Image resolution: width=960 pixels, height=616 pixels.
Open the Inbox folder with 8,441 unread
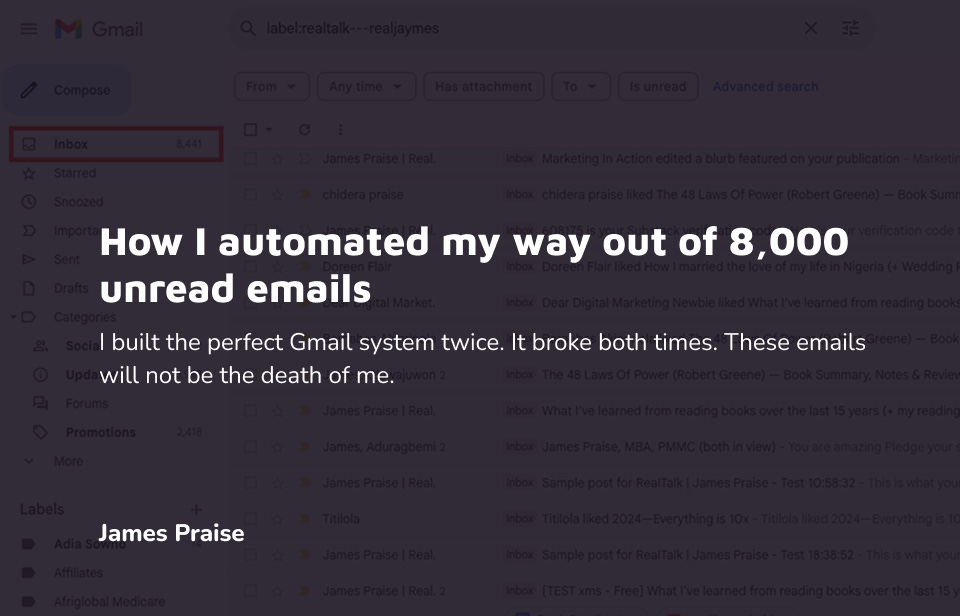pyautogui.click(x=116, y=144)
